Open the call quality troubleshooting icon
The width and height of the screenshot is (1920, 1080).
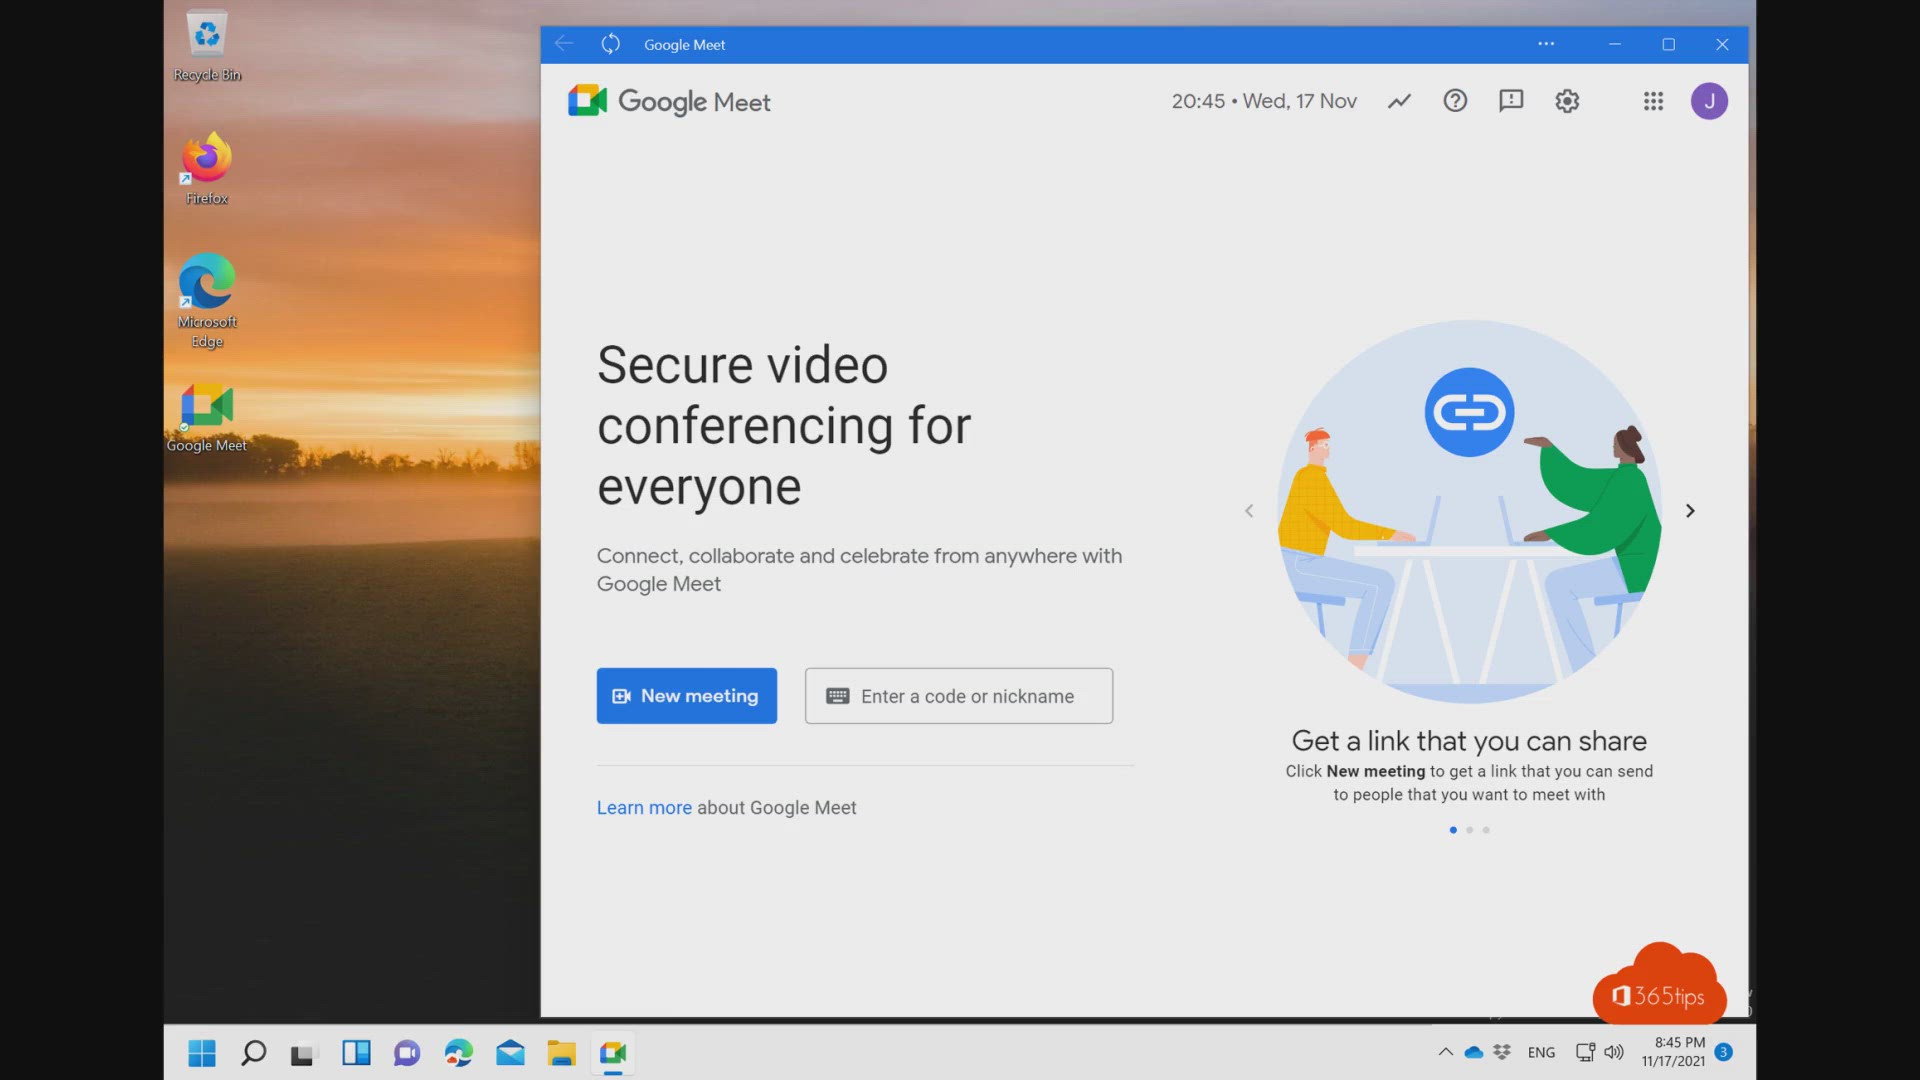pos(1399,101)
